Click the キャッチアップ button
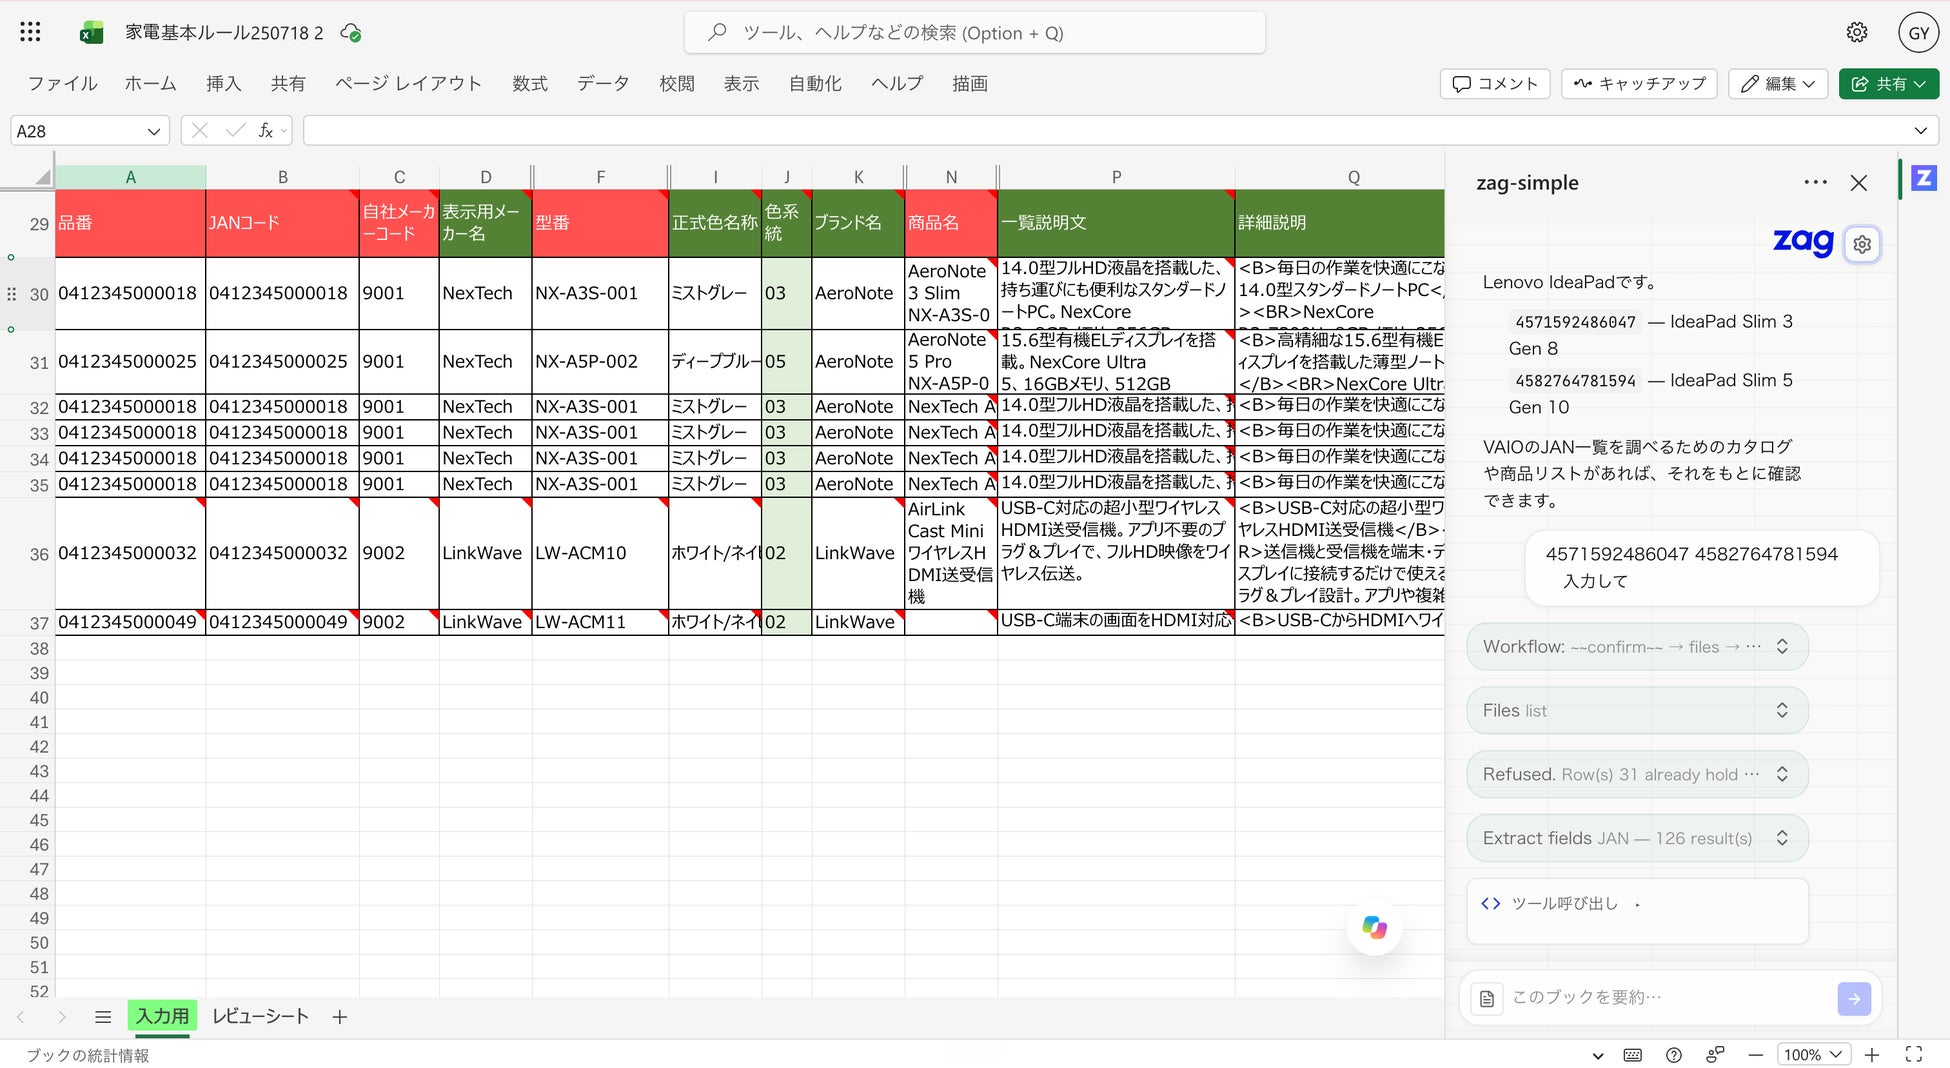This screenshot has height=1068, width=1950. click(x=1640, y=84)
